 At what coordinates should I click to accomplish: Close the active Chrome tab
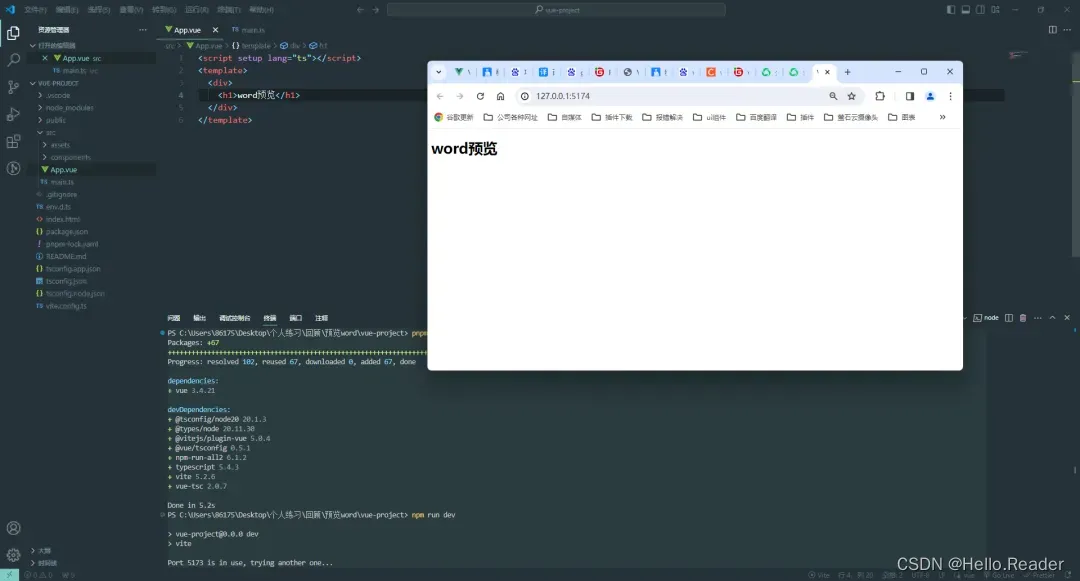pyautogui.click(x=827, y=72)
